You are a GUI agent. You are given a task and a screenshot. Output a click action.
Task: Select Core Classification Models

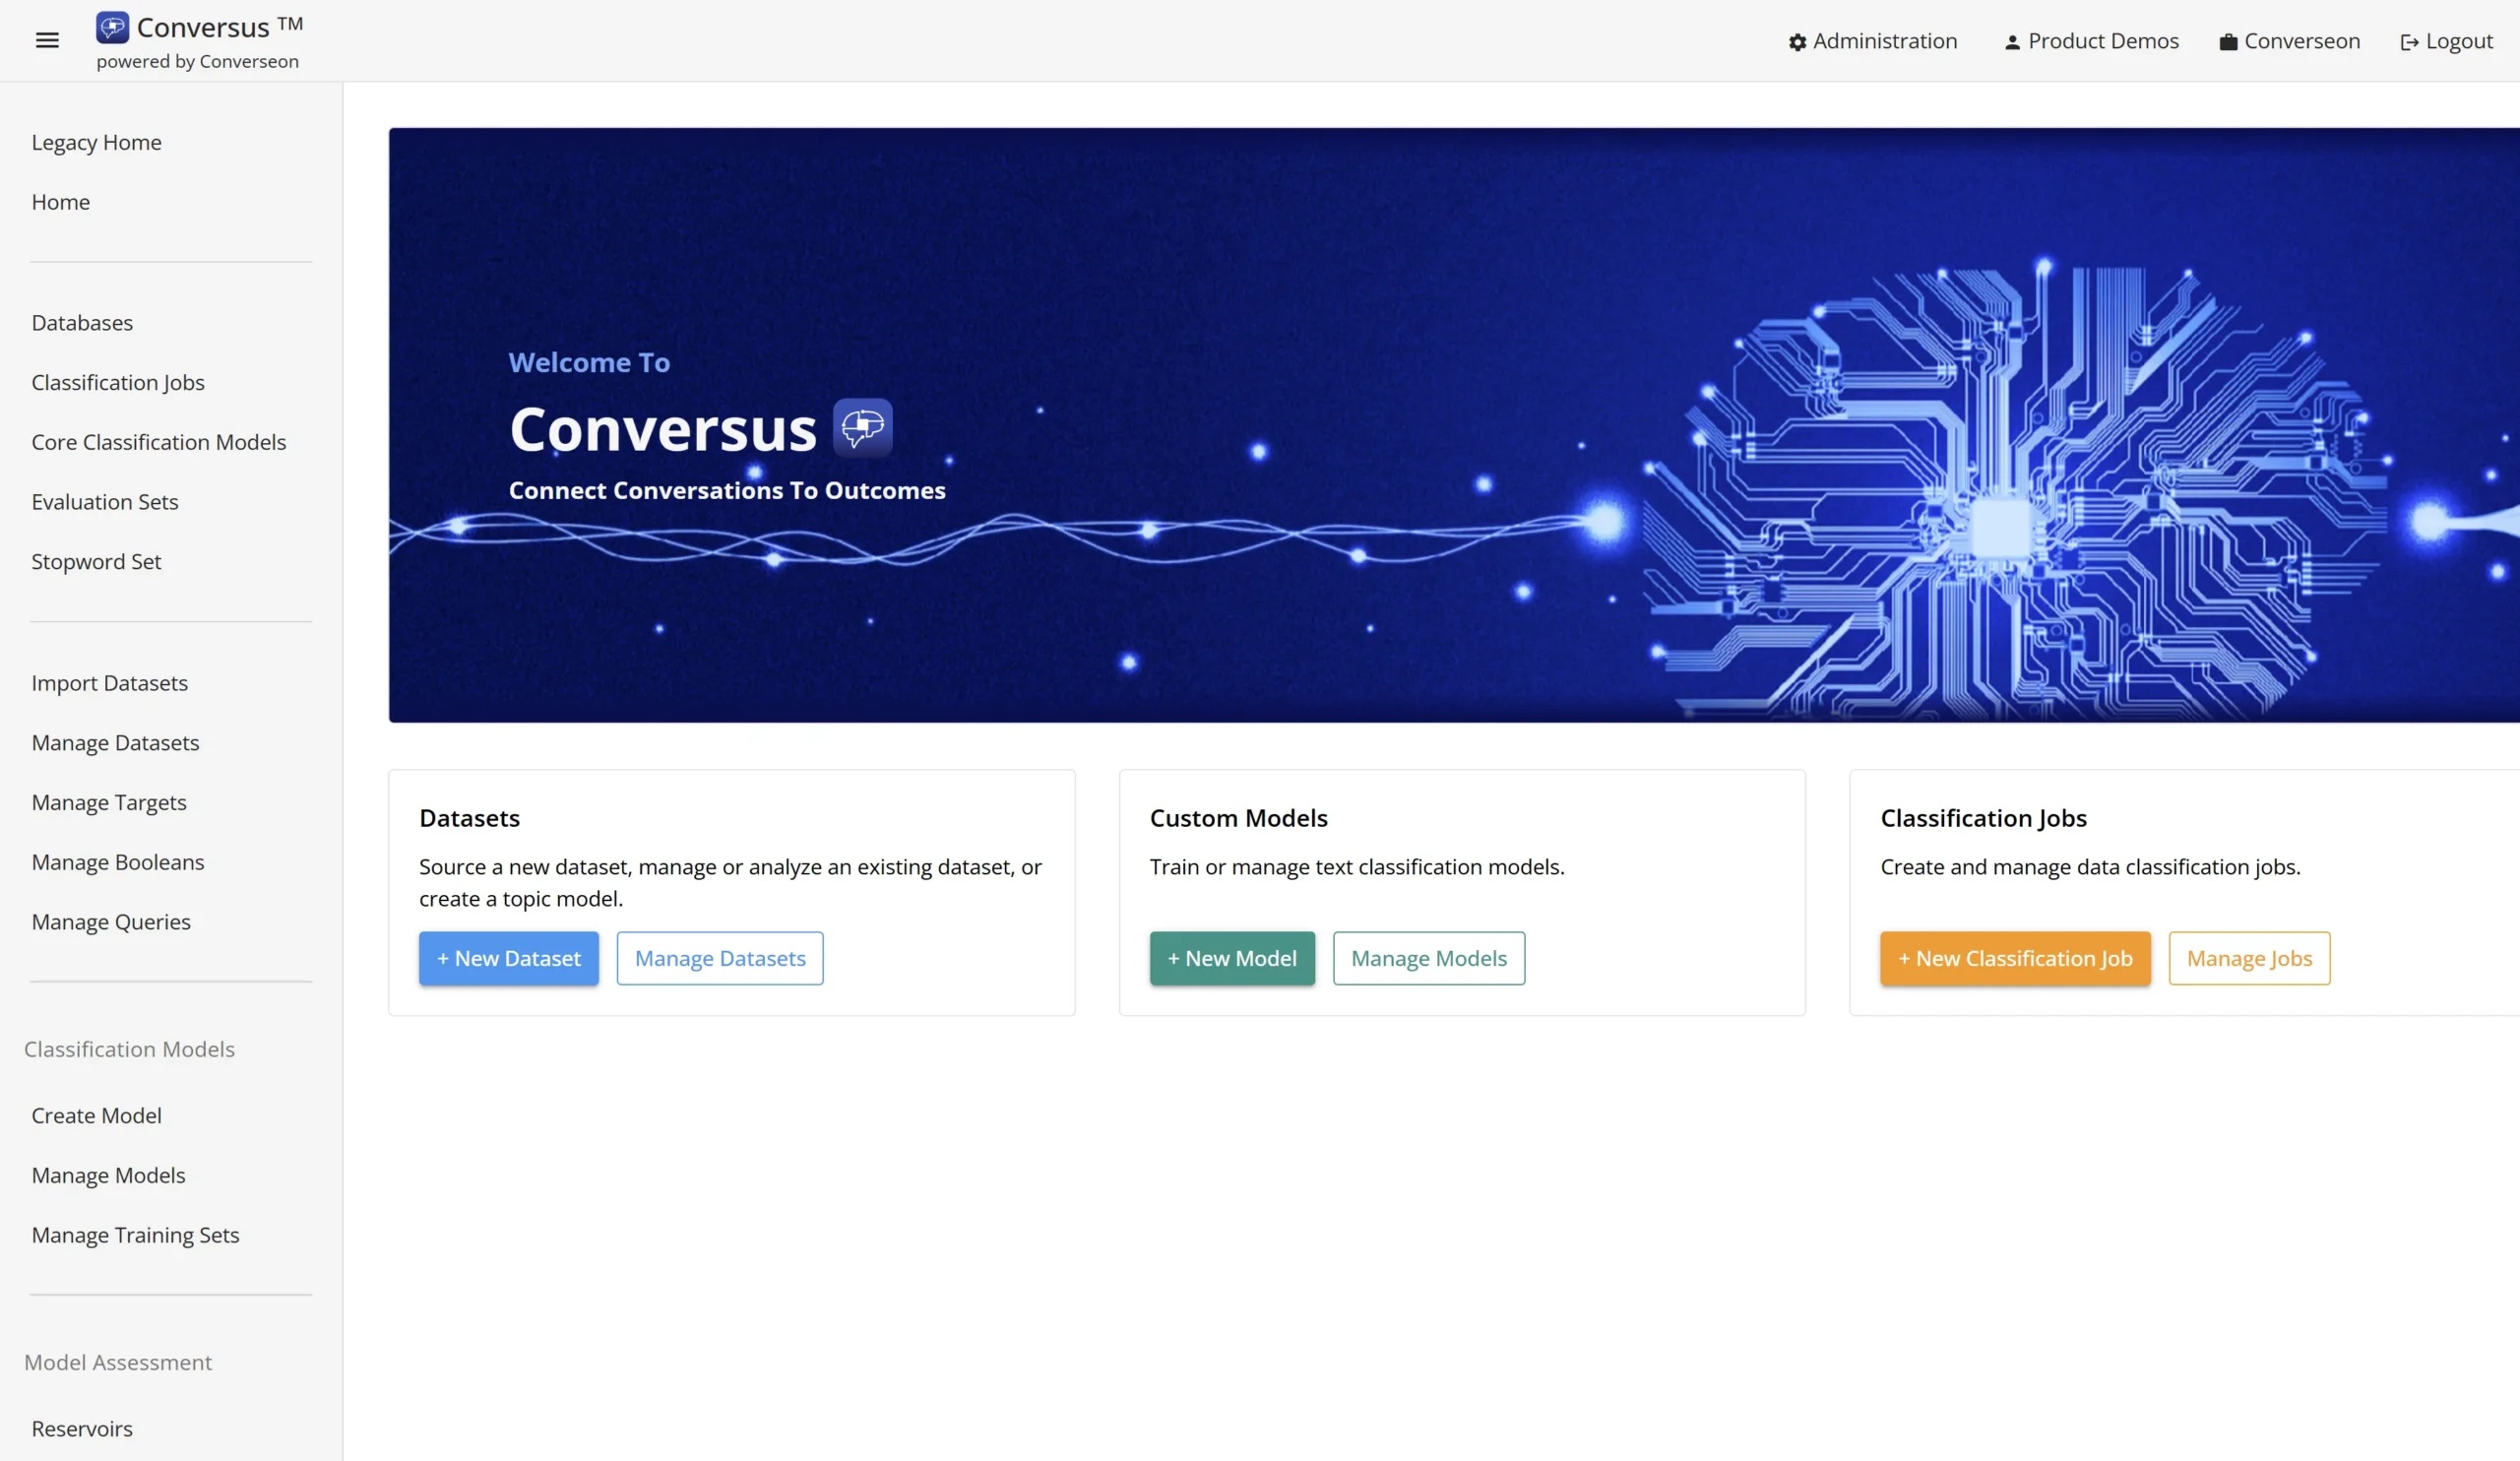tap(158, 442)
